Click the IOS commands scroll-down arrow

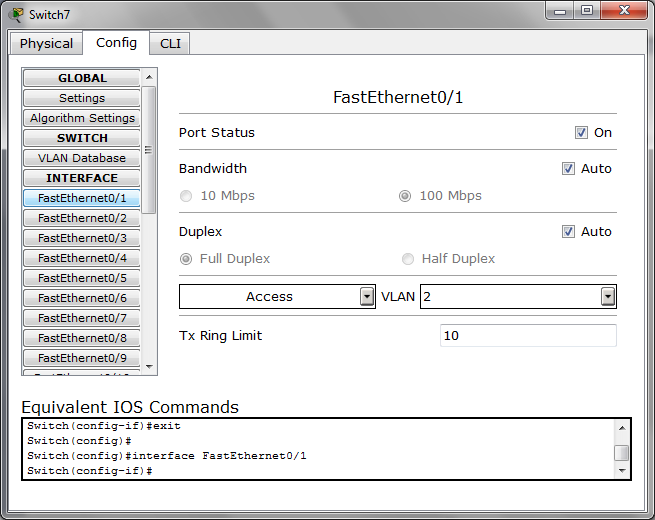622,471
